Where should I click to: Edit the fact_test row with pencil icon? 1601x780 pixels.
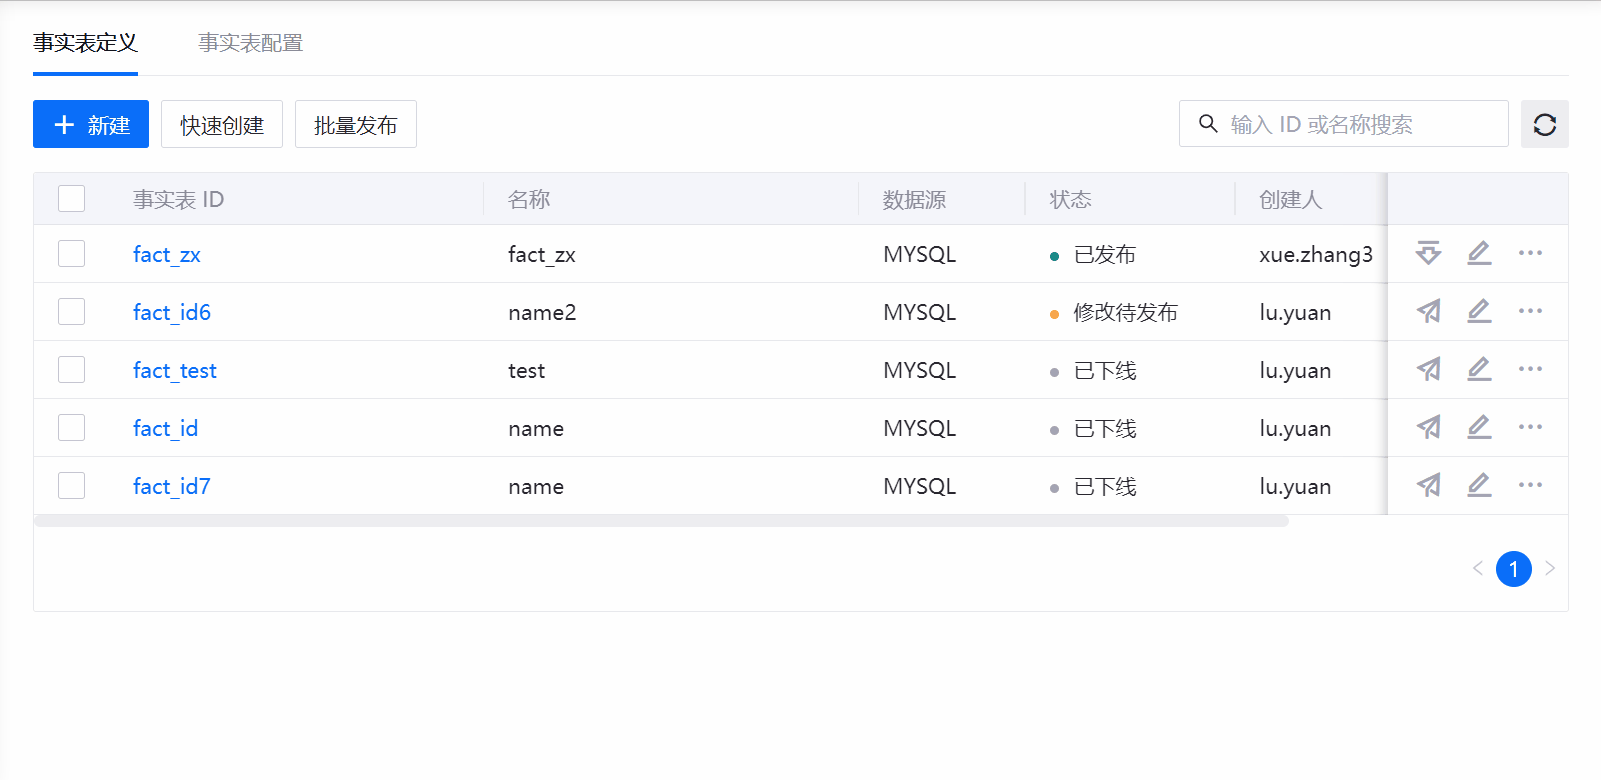1479,370
